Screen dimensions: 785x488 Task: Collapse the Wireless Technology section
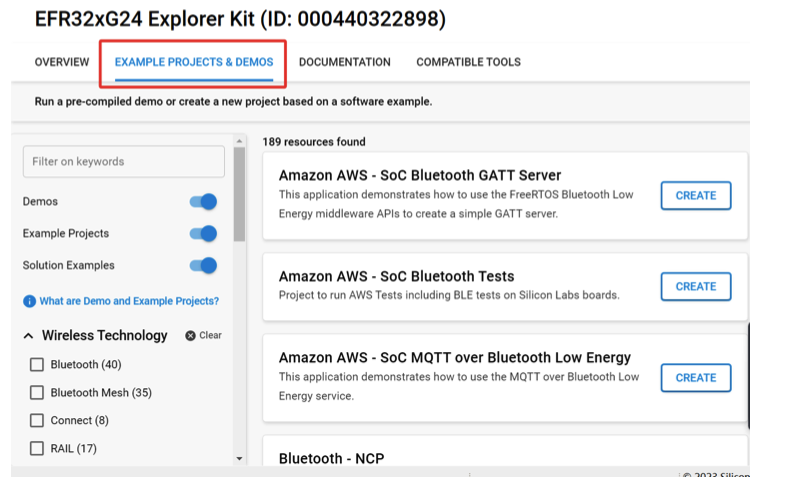(29, 336)
